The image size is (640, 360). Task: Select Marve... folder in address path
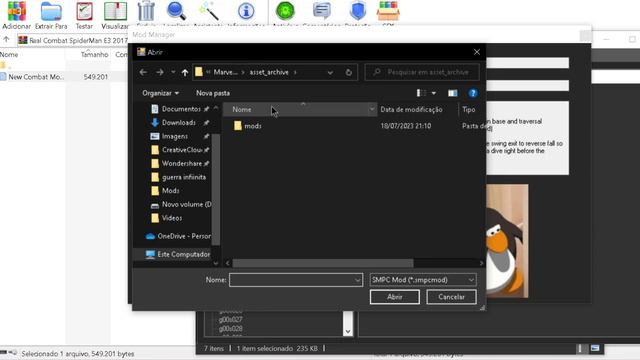[225, 72]
